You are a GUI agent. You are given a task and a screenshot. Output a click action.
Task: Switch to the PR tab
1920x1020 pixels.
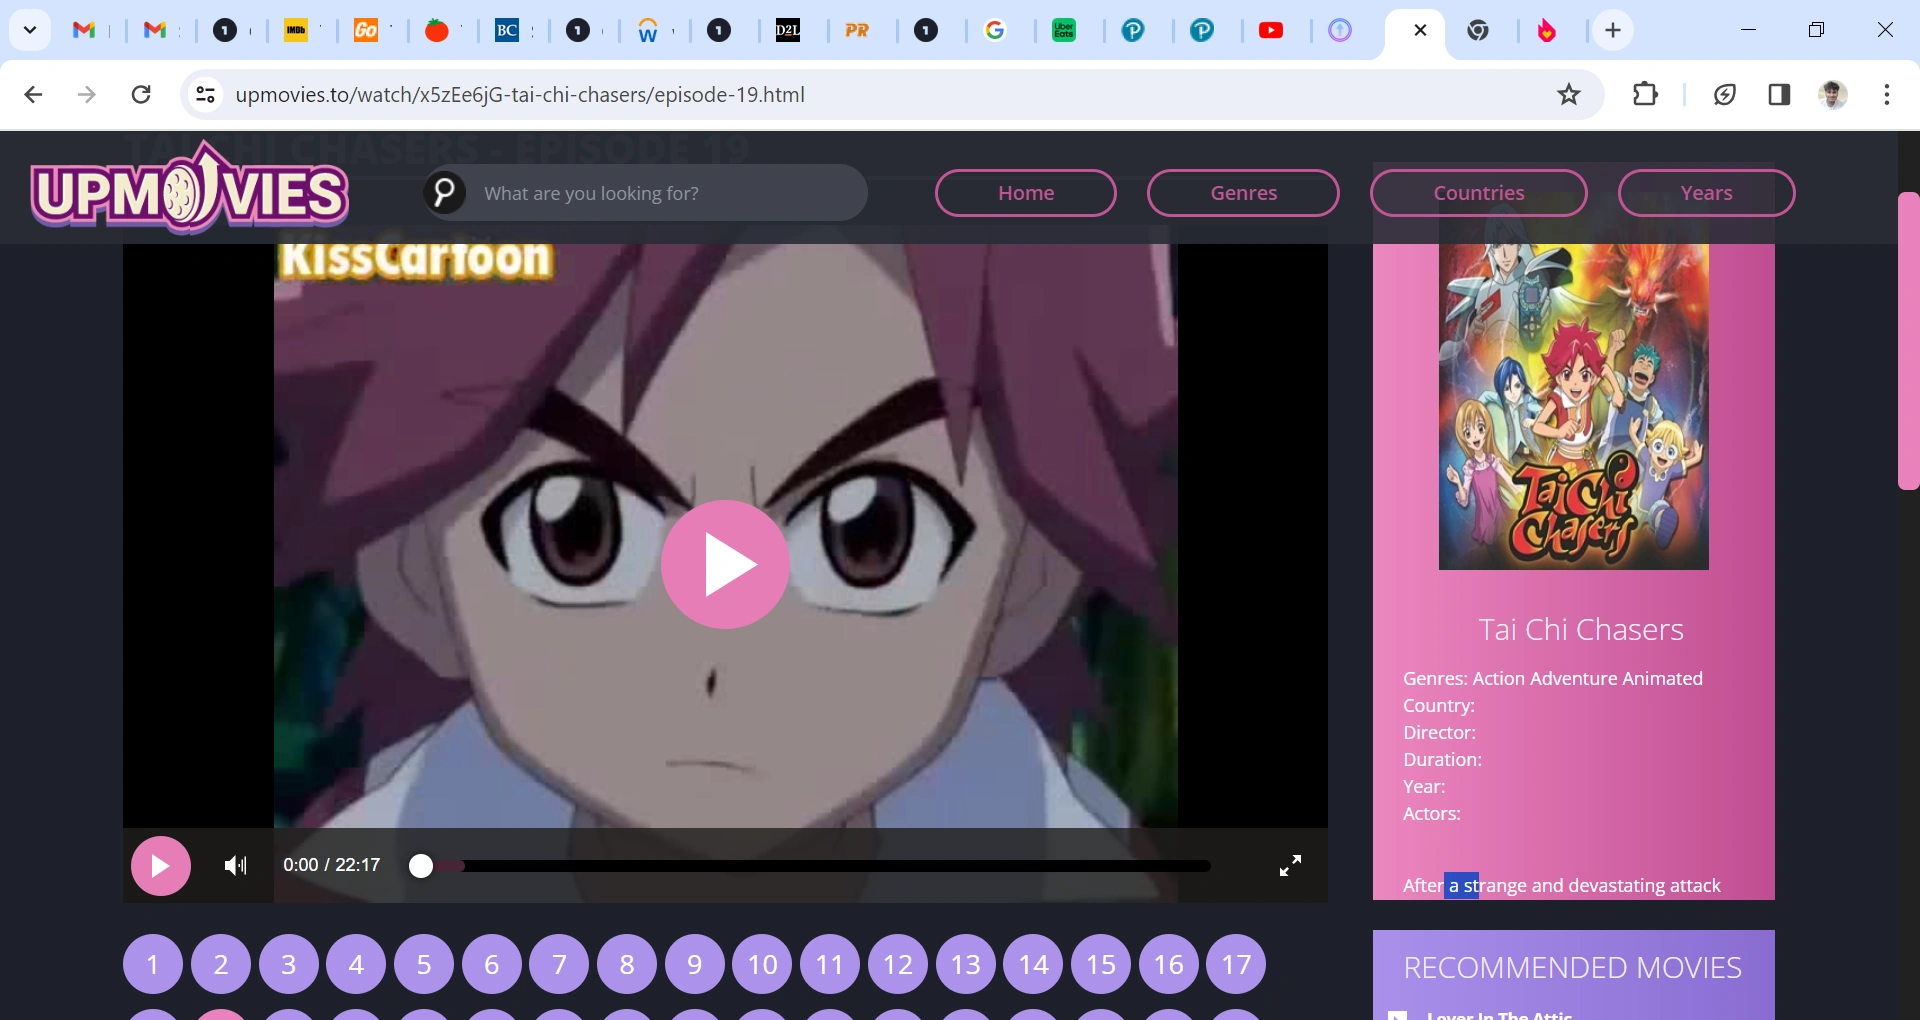(x=857, y=30)
